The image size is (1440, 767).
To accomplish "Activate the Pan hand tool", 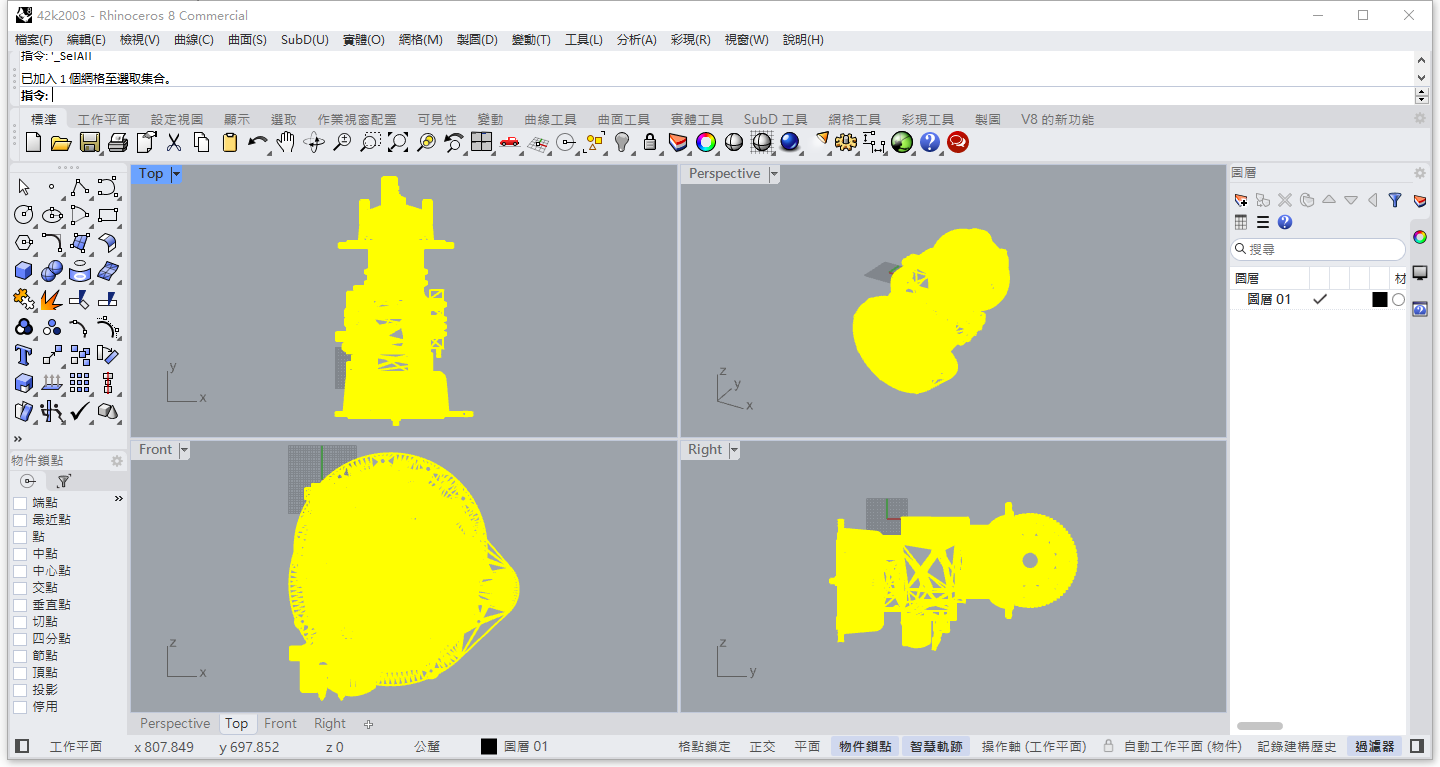I will pos(285,142).
